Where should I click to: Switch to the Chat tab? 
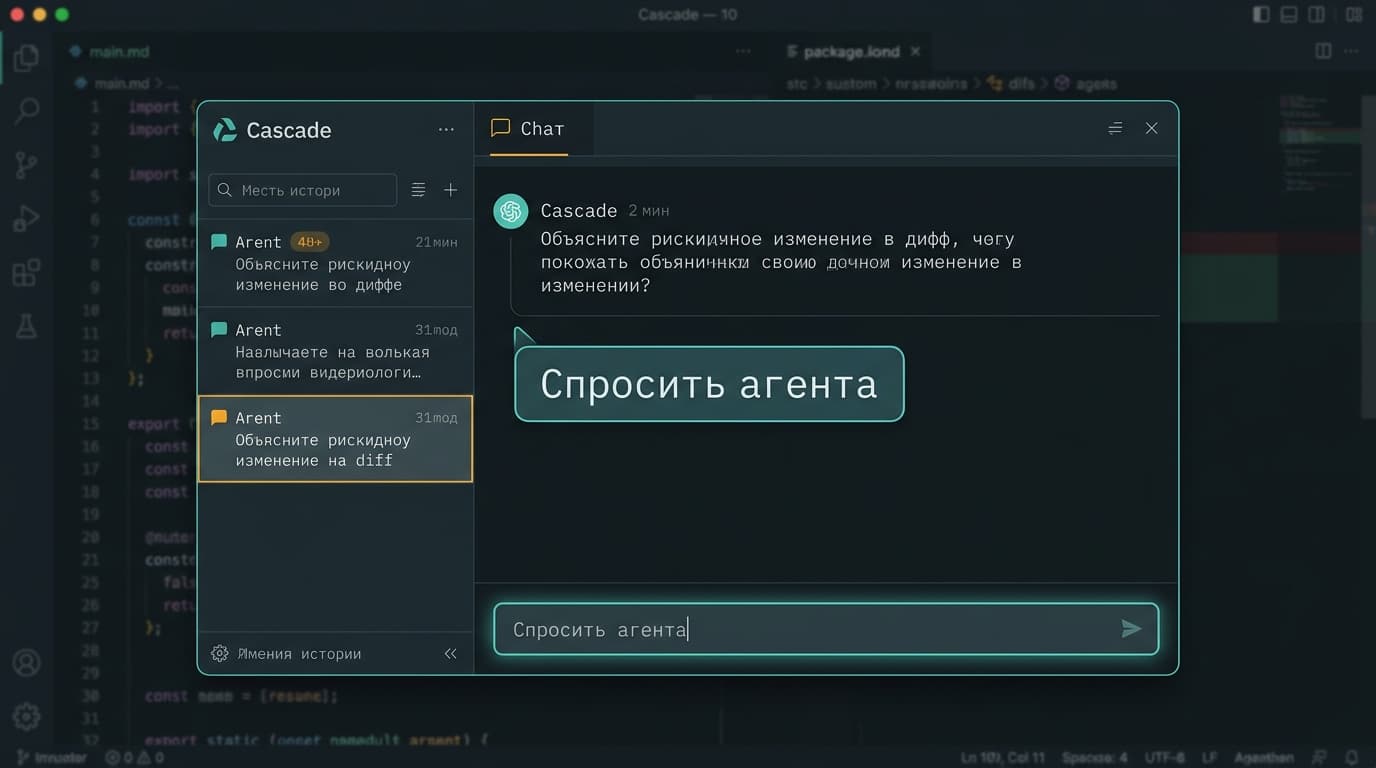click(529, 129)
